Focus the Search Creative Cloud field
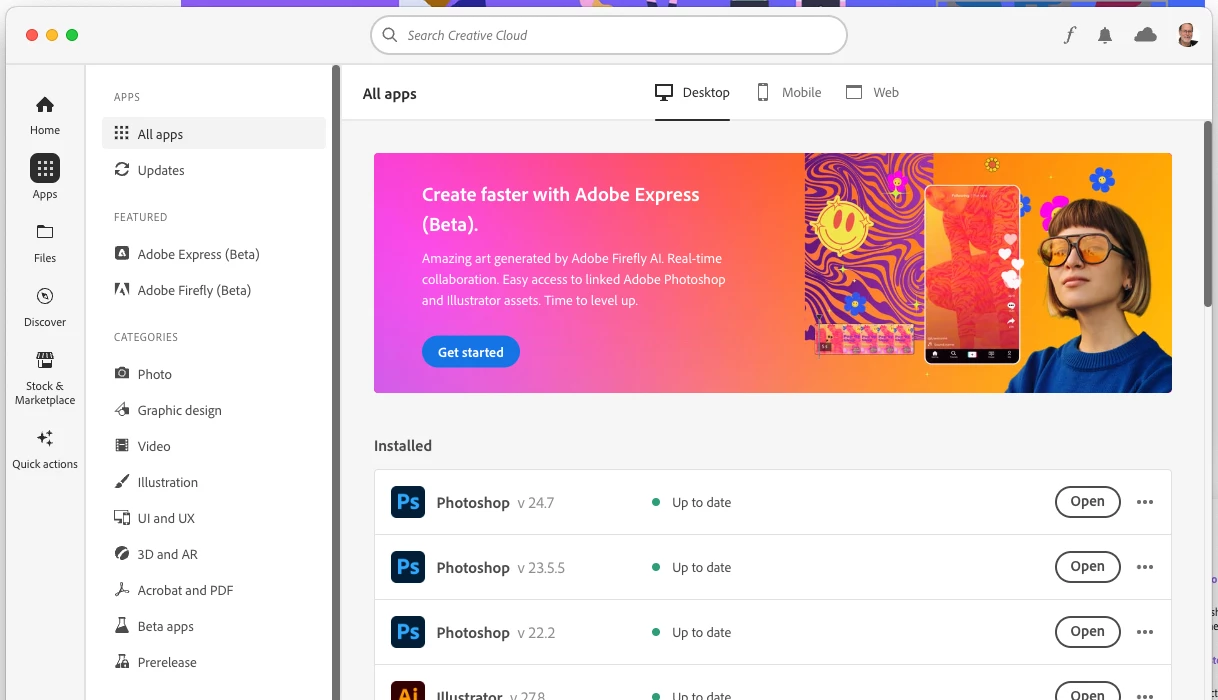 [x=609, y=35]
